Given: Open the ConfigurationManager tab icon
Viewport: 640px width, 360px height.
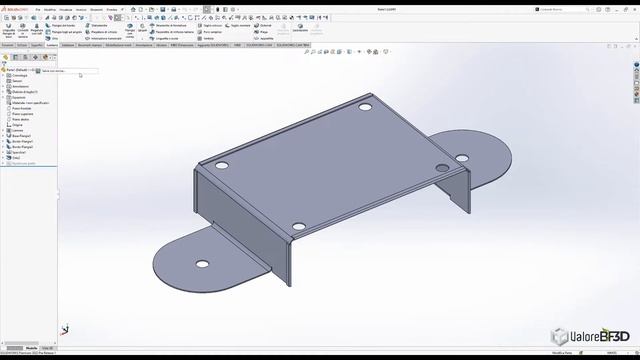Looking at the screenshot, I should [25, 57].
